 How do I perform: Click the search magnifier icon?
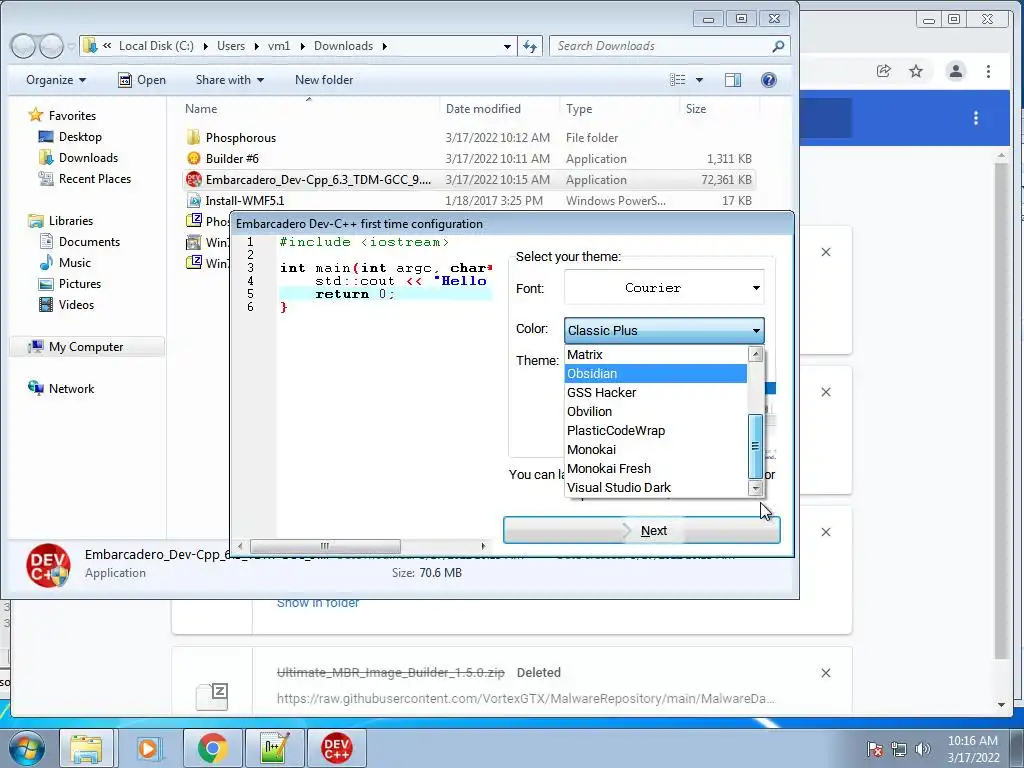coord(778,46)
